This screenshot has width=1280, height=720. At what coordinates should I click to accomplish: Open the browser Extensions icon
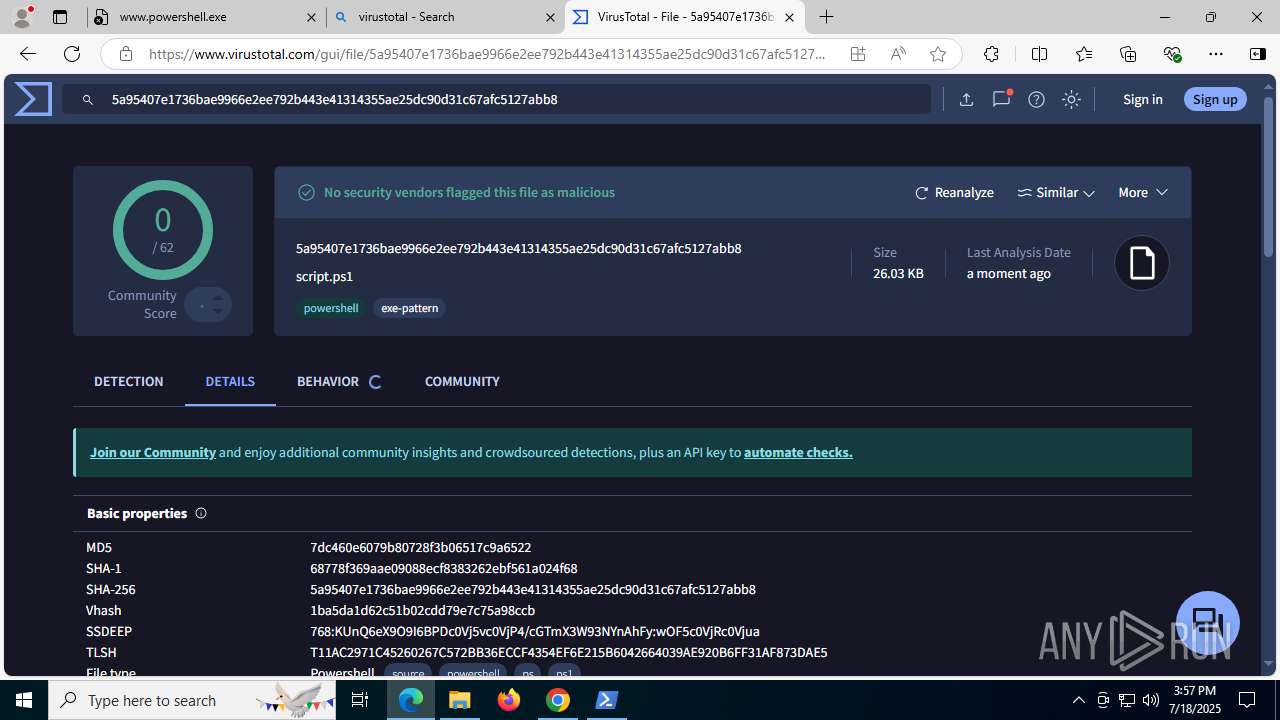(991, 54)
